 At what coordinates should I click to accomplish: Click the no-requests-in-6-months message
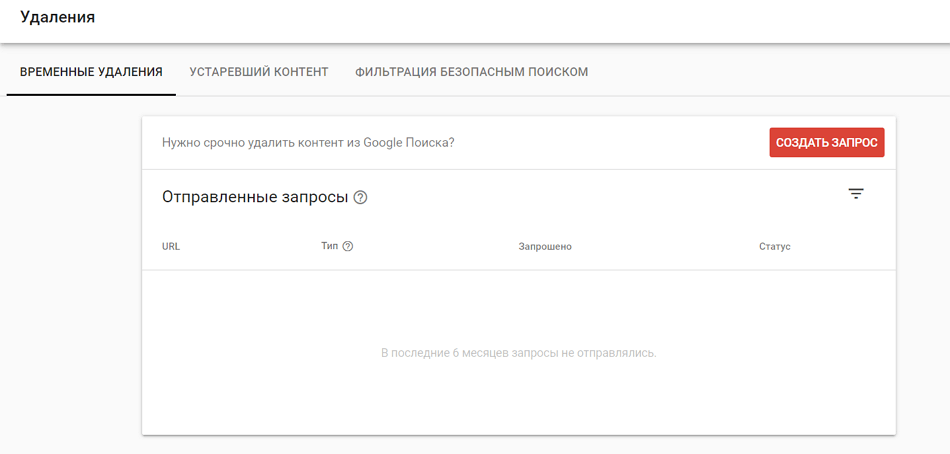pyautogui.click(x=518, y=353)
